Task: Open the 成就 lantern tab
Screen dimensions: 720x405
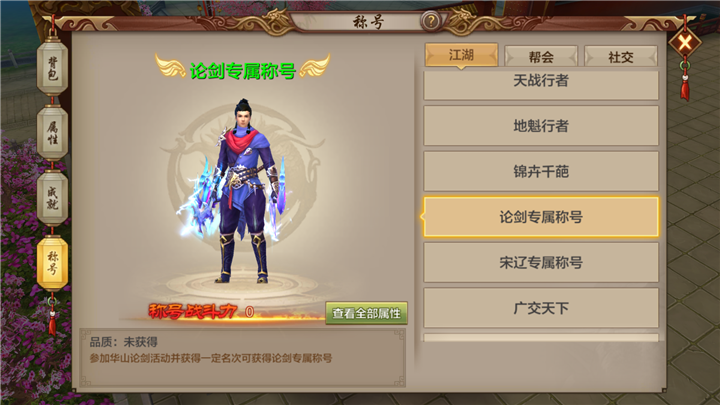Action: (52, 197)
